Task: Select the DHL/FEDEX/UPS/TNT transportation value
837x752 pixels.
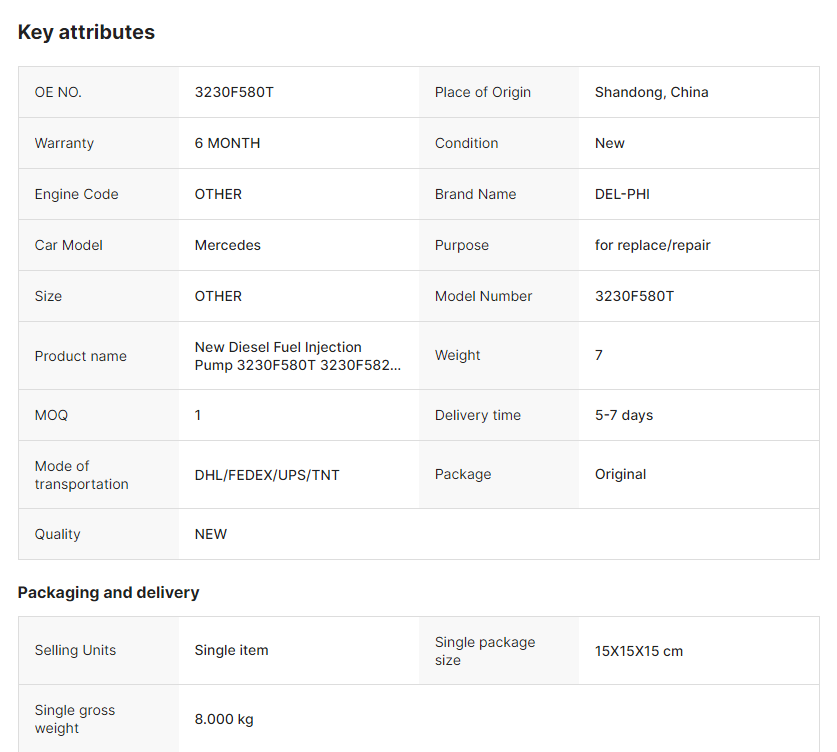Action: [x=267, y=475]
